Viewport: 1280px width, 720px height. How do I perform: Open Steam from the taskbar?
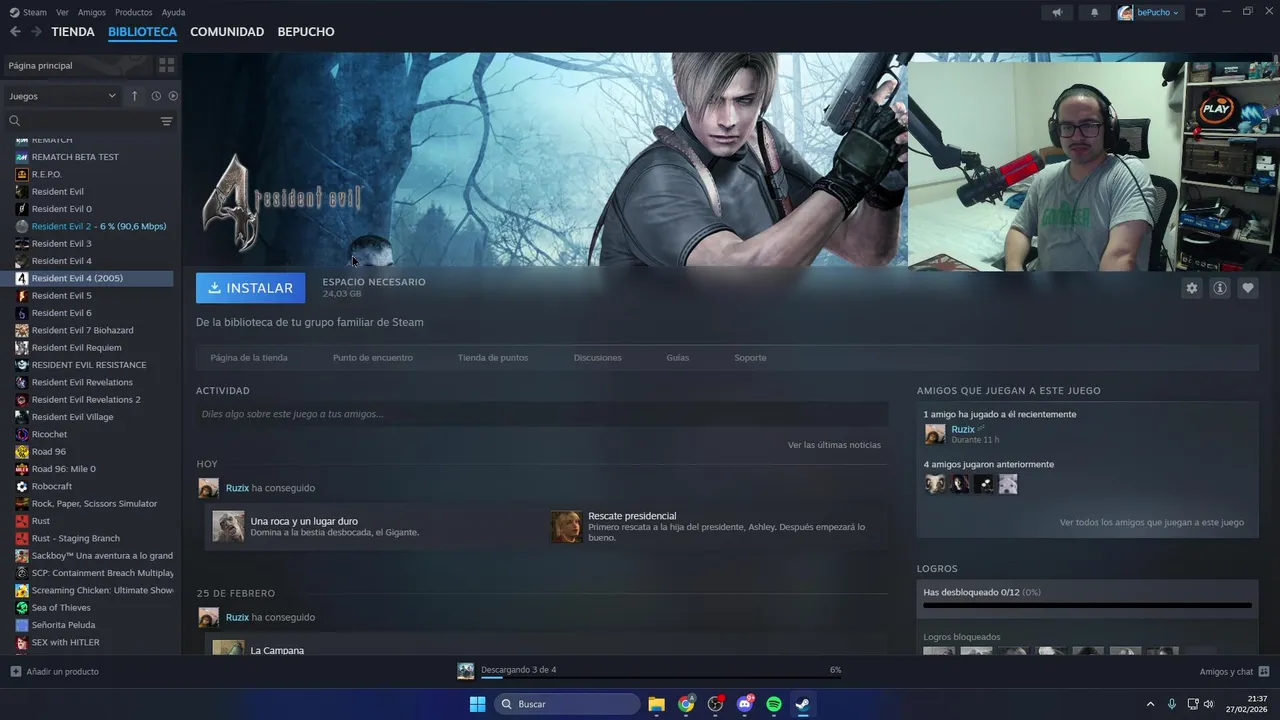tap(803, 704)
